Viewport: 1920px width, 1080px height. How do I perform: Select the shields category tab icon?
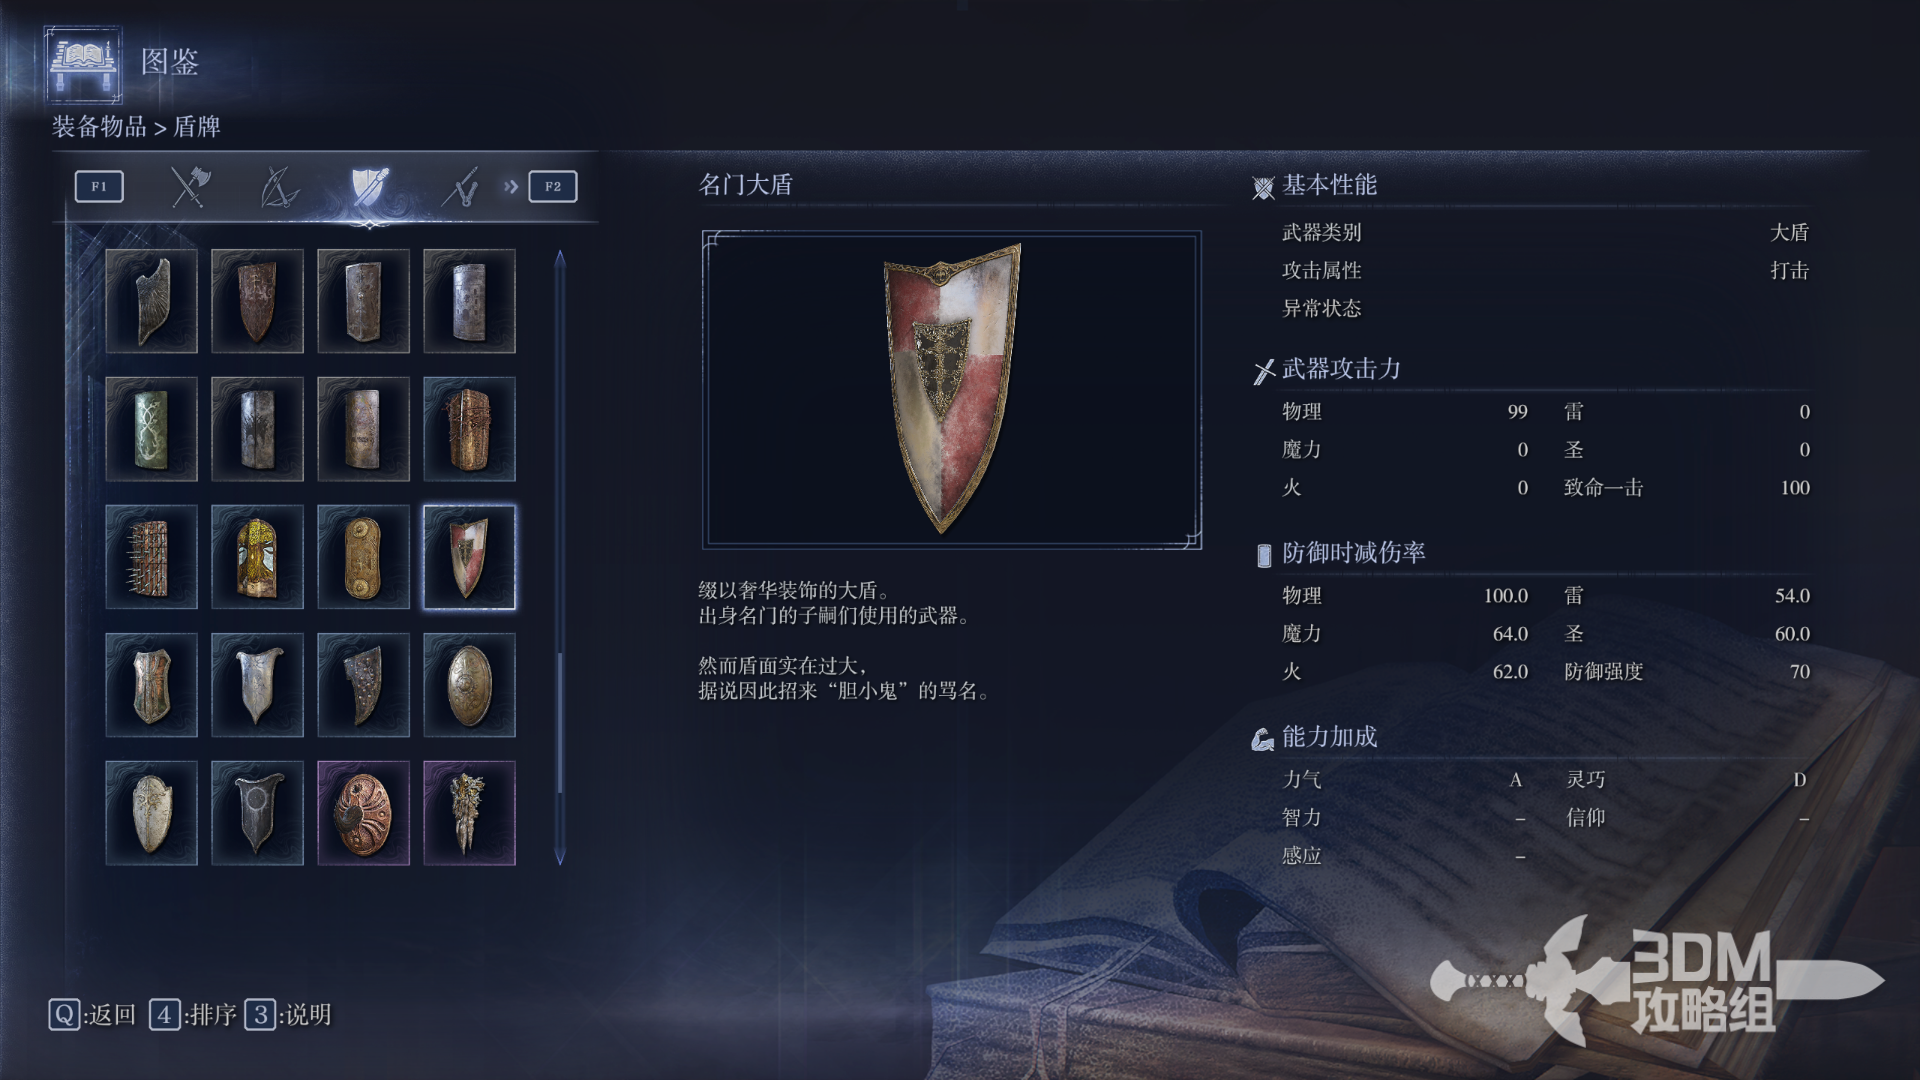(369, 187)
